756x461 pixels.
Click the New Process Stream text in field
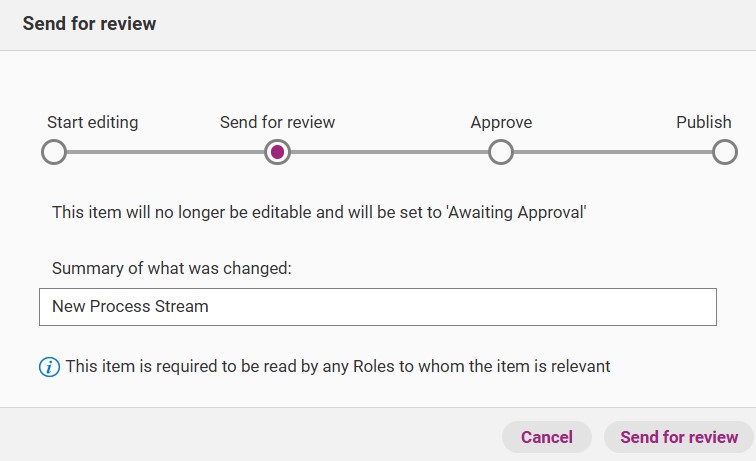130,306
